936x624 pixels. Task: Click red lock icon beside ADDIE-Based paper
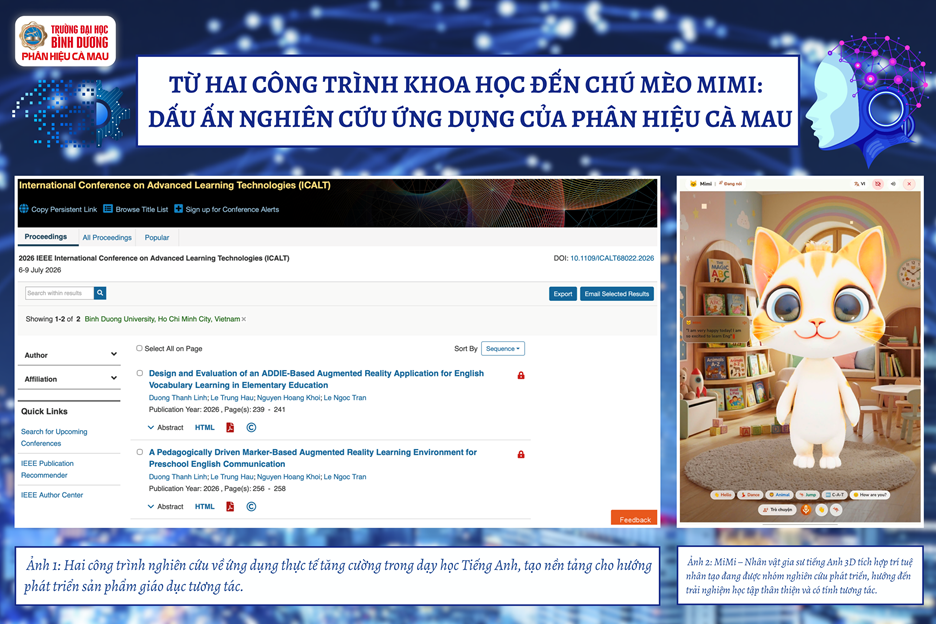pyautogui.click(x=521, y=376)
